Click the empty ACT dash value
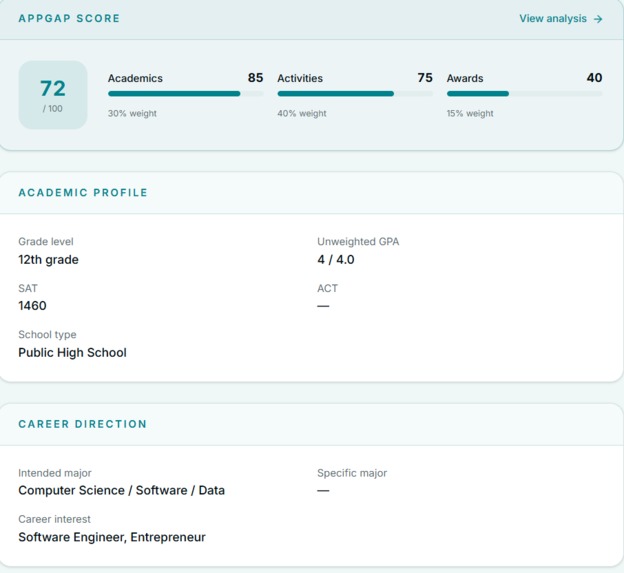Image resolution: width=624 pixels, height=573 pixels. click(x=323, y=306)
